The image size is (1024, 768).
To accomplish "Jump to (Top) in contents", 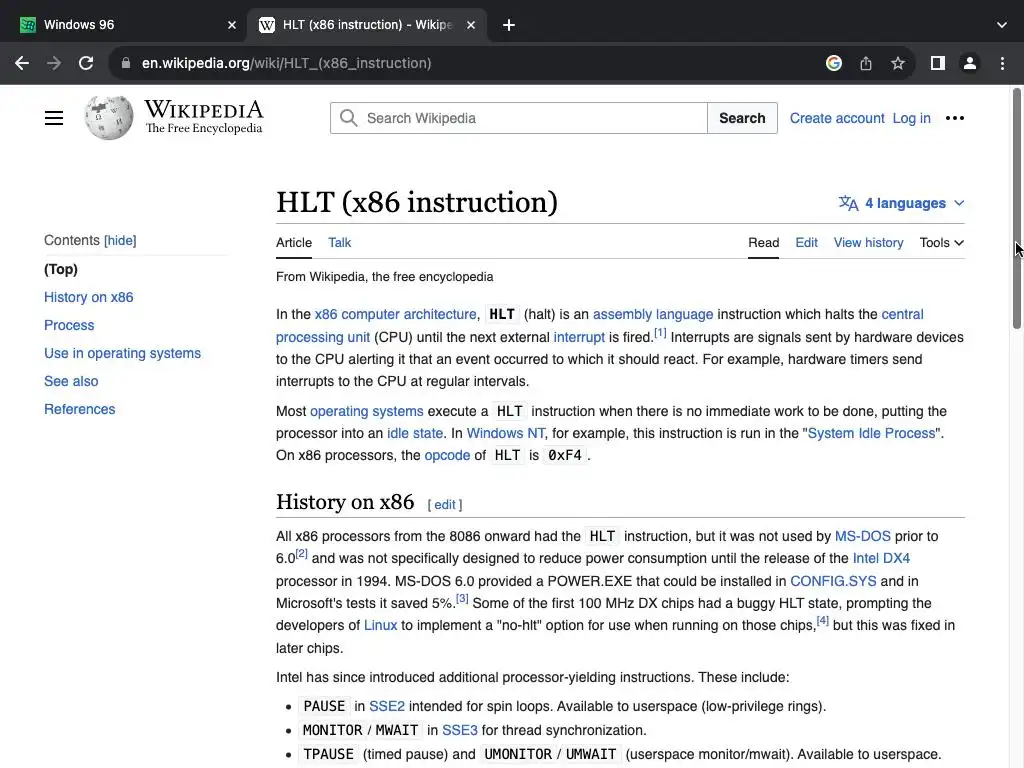I will pyautogui.click(x=61, y=269).
